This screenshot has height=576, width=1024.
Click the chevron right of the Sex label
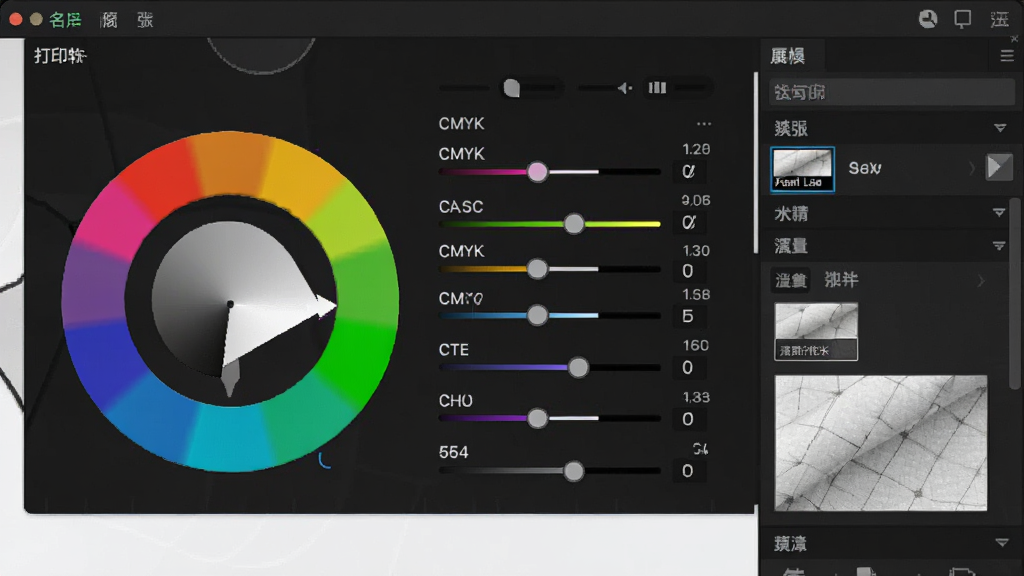coord(972,168)
